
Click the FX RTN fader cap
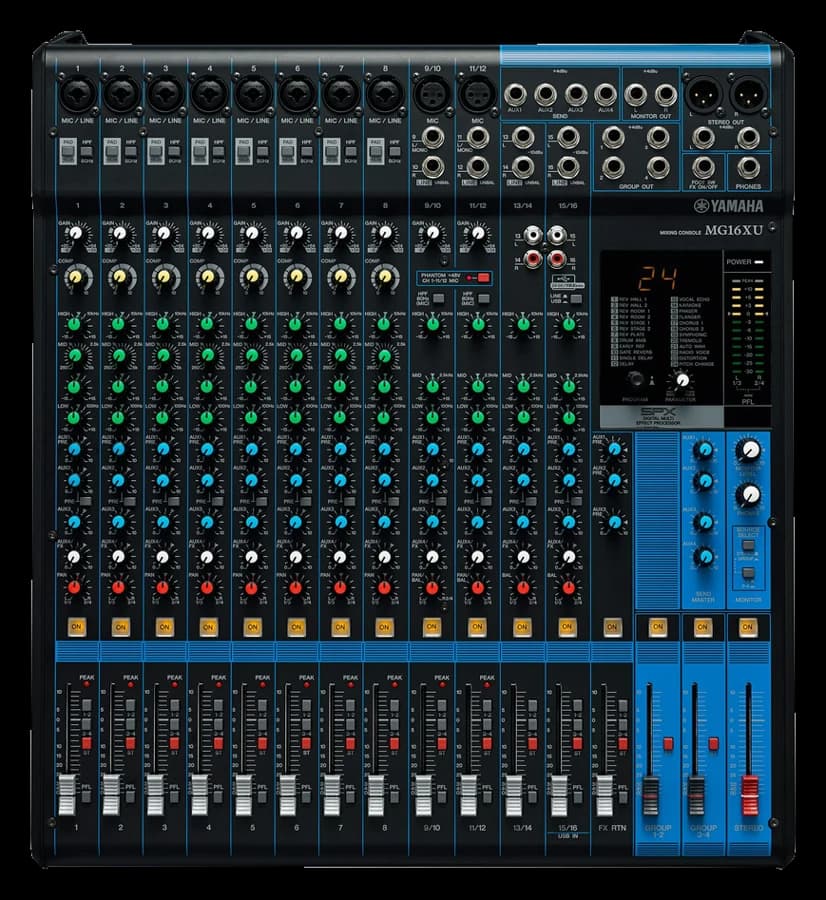pyautogui.click(x=604, y=795)
